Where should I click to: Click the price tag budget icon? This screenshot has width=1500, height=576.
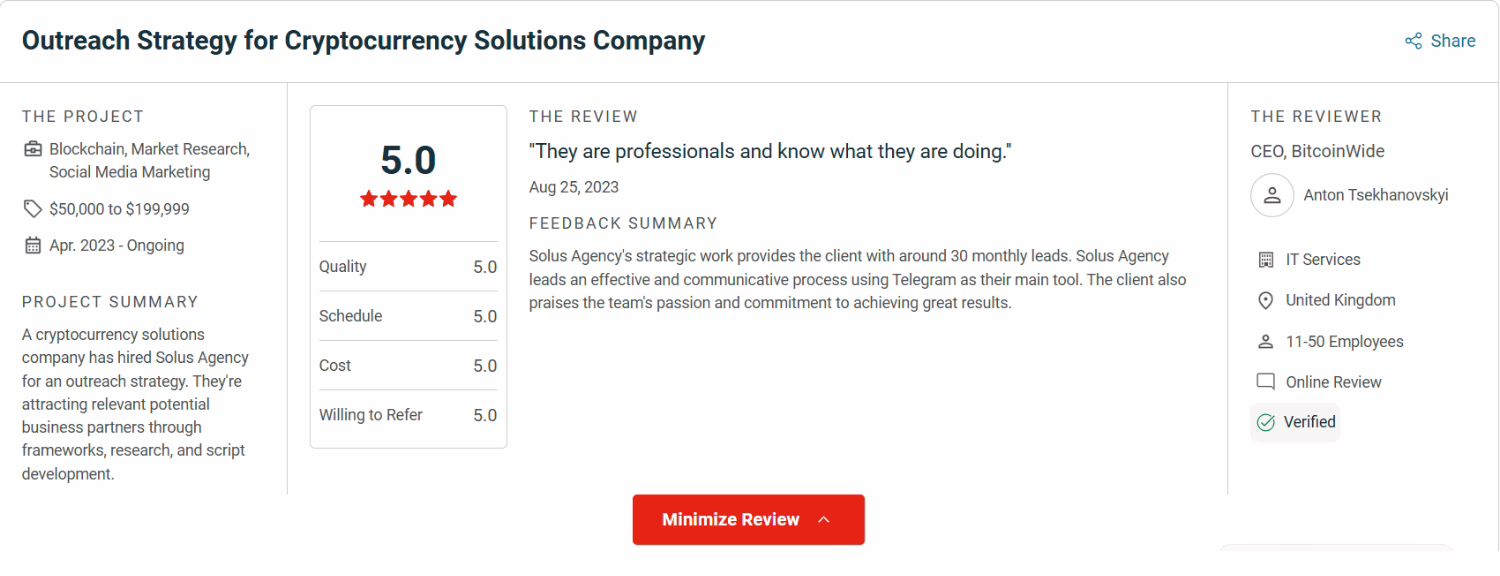[33, 209]
